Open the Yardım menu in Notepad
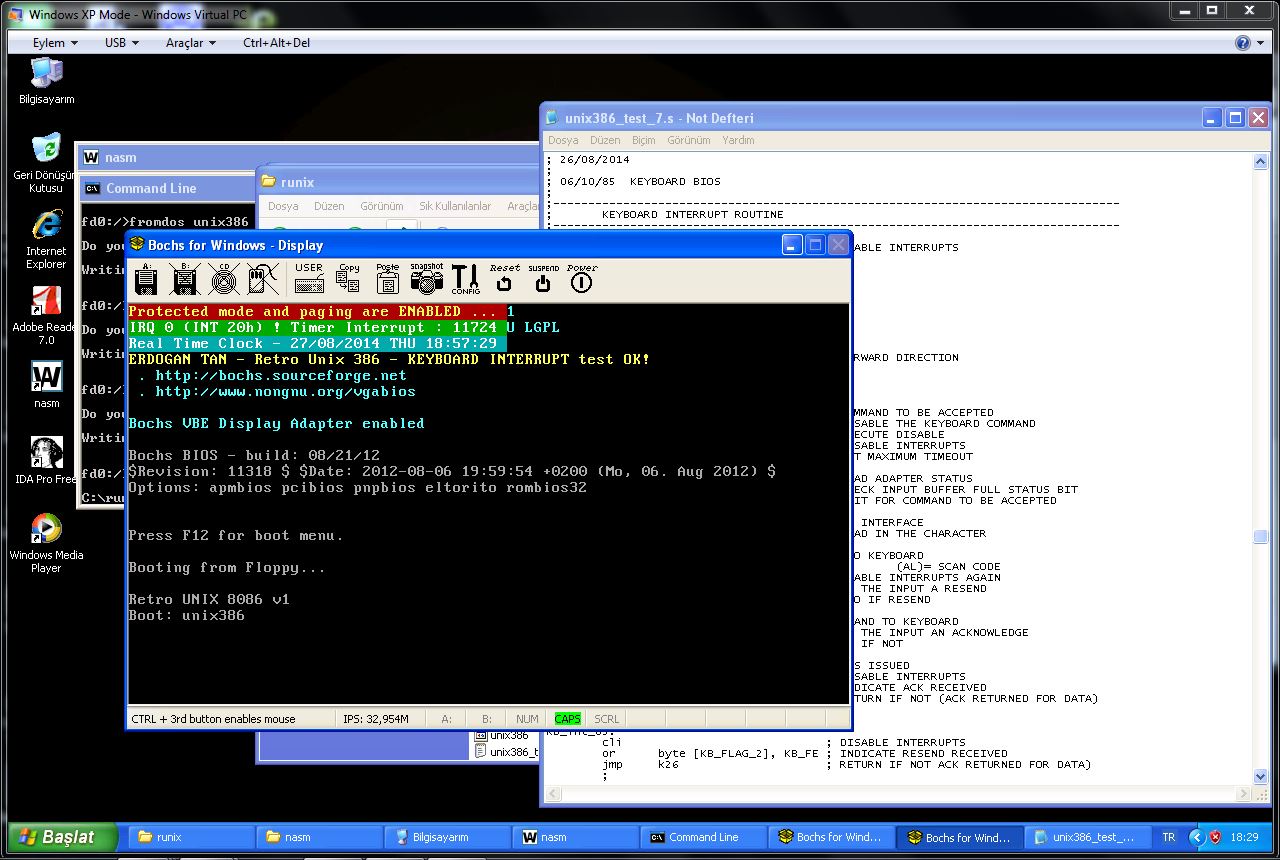The width and height of the screenshot is (1280, 860). [x=738, y=141]
